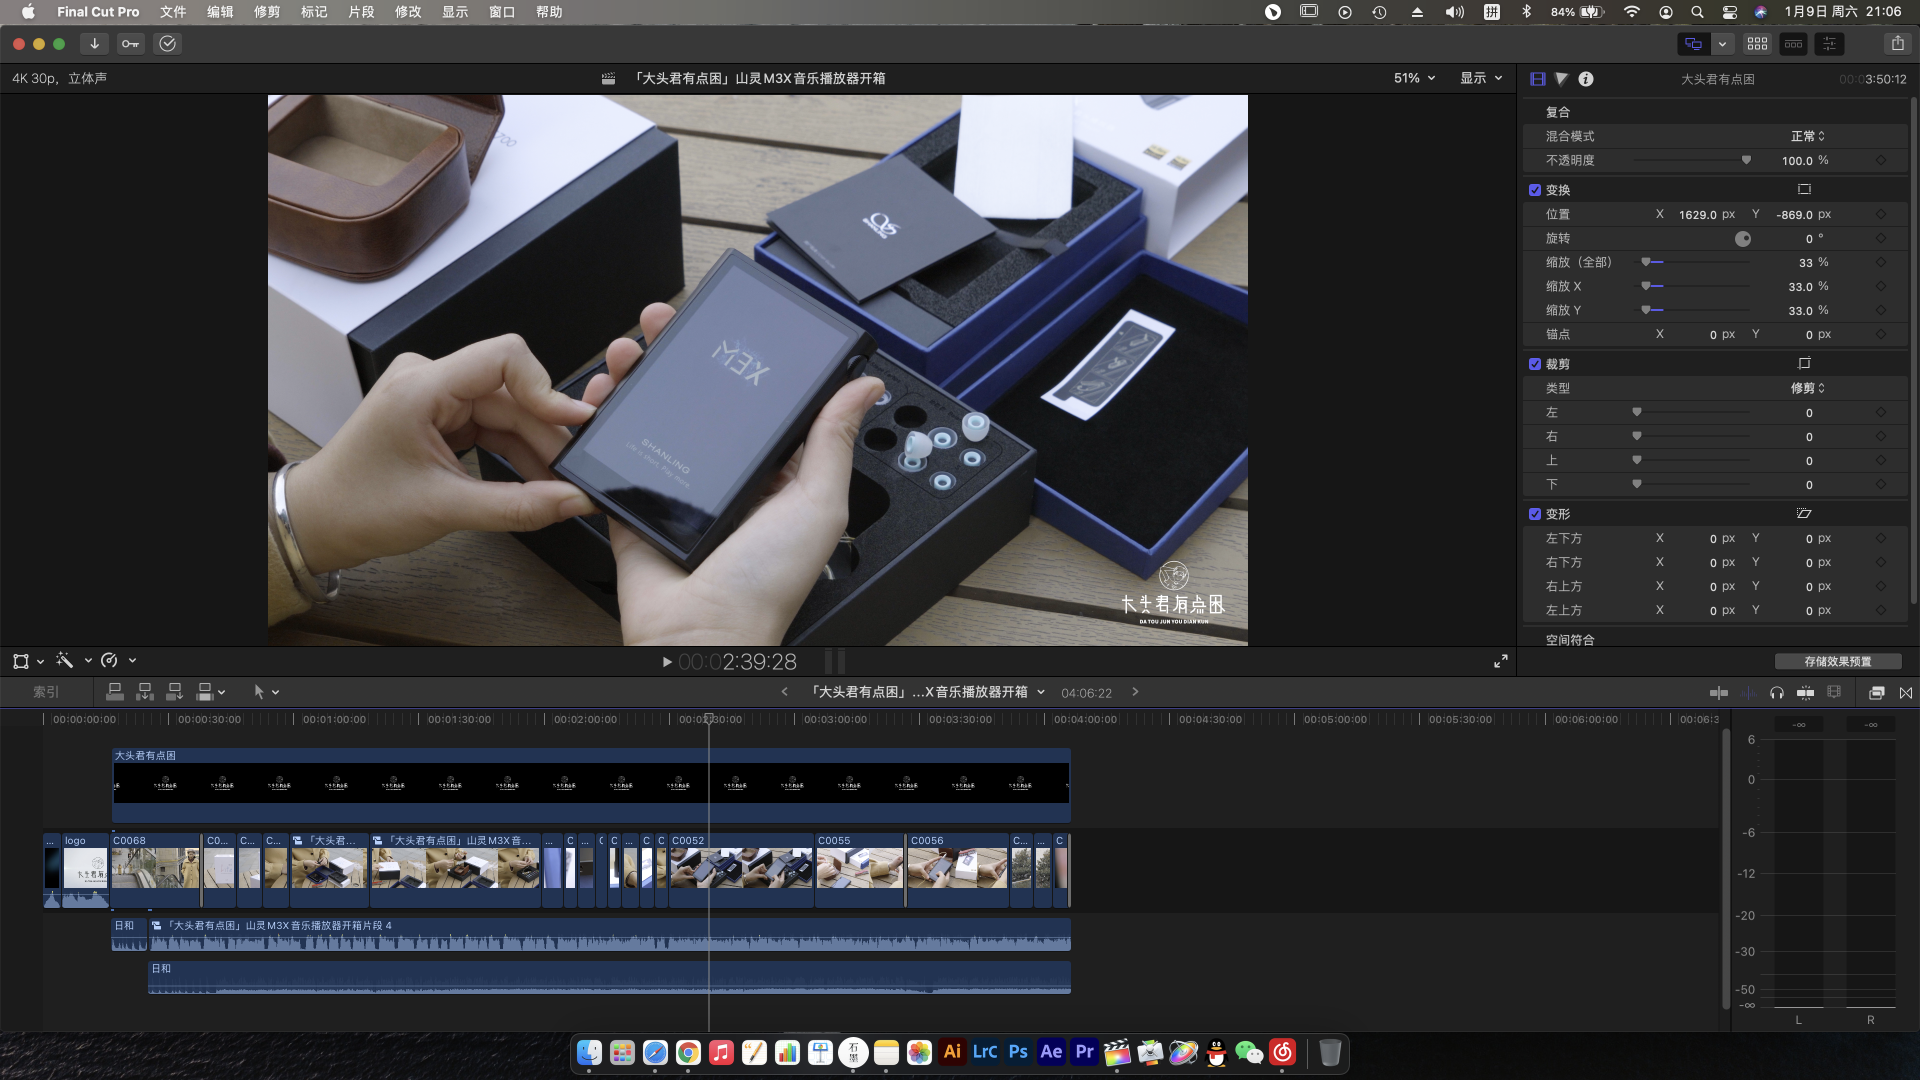Select the C0055 clip thumbnail in timeline
This screenshot has height=1080, width=1920.
859,868
